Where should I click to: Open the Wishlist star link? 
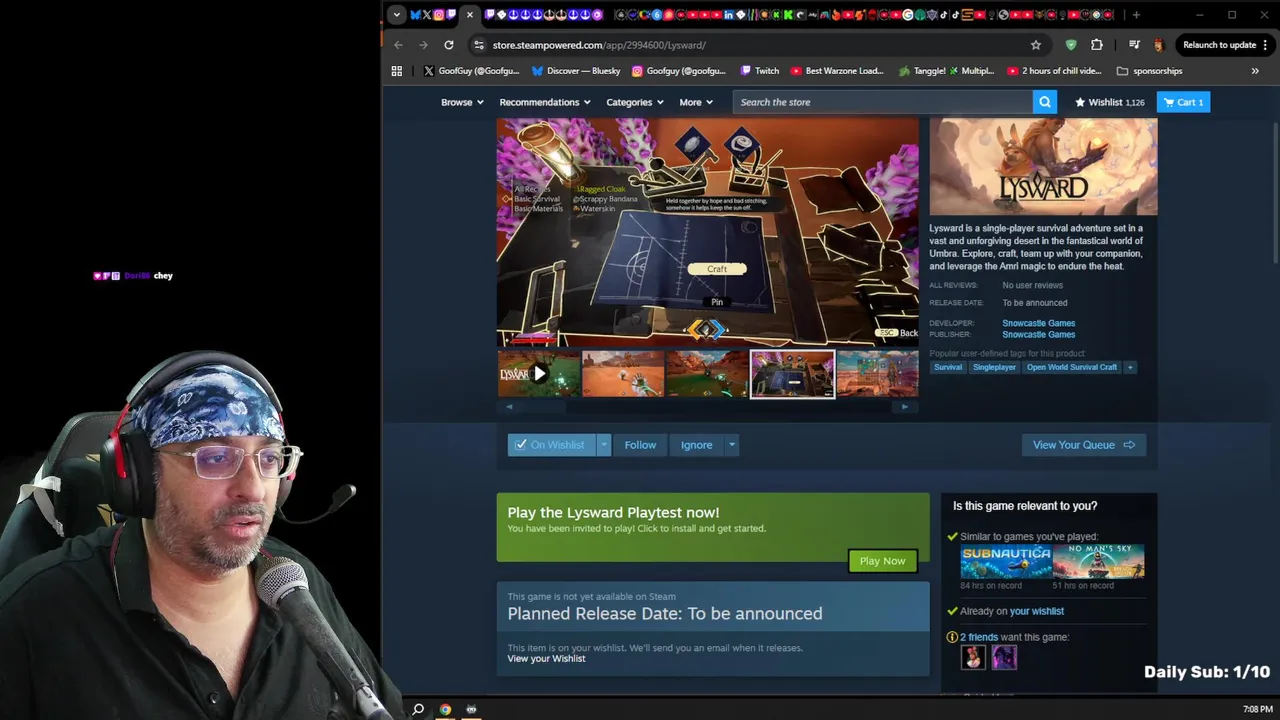point(1109,102)
